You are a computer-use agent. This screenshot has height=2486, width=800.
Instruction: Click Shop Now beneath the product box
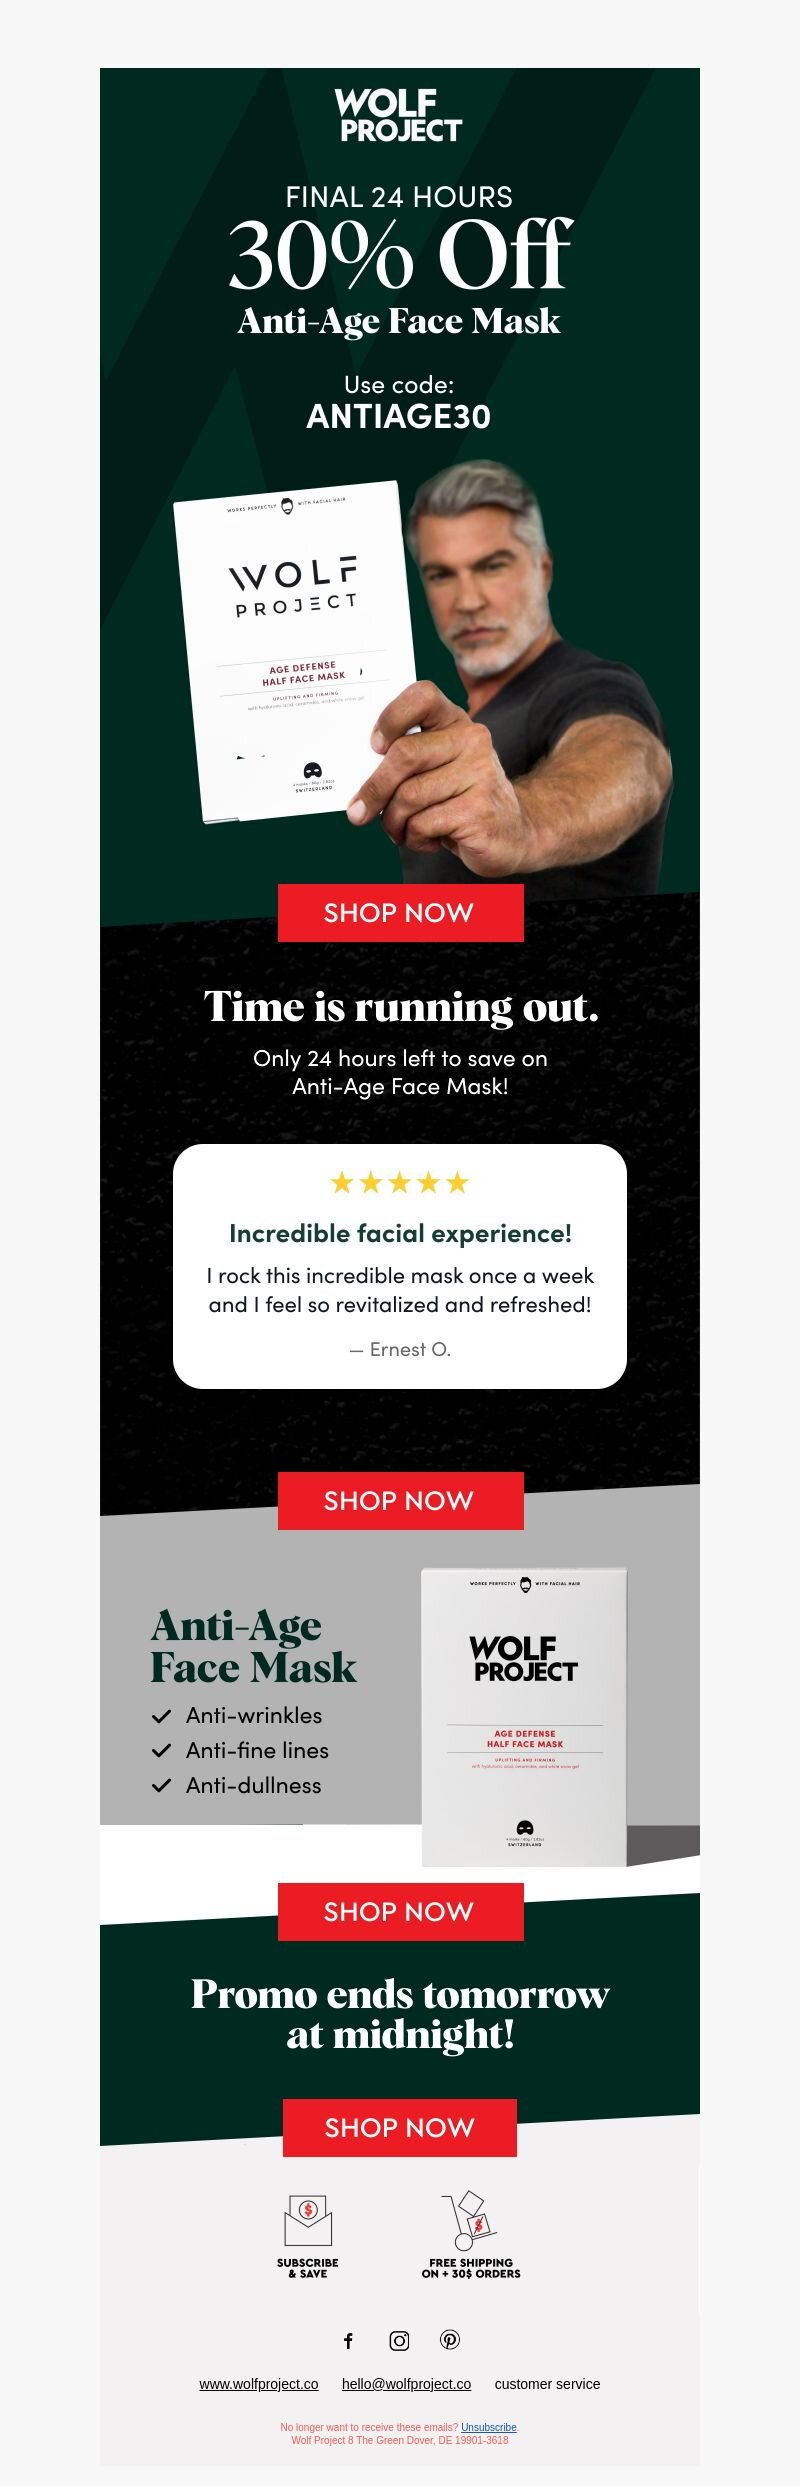pos(400,1912)
